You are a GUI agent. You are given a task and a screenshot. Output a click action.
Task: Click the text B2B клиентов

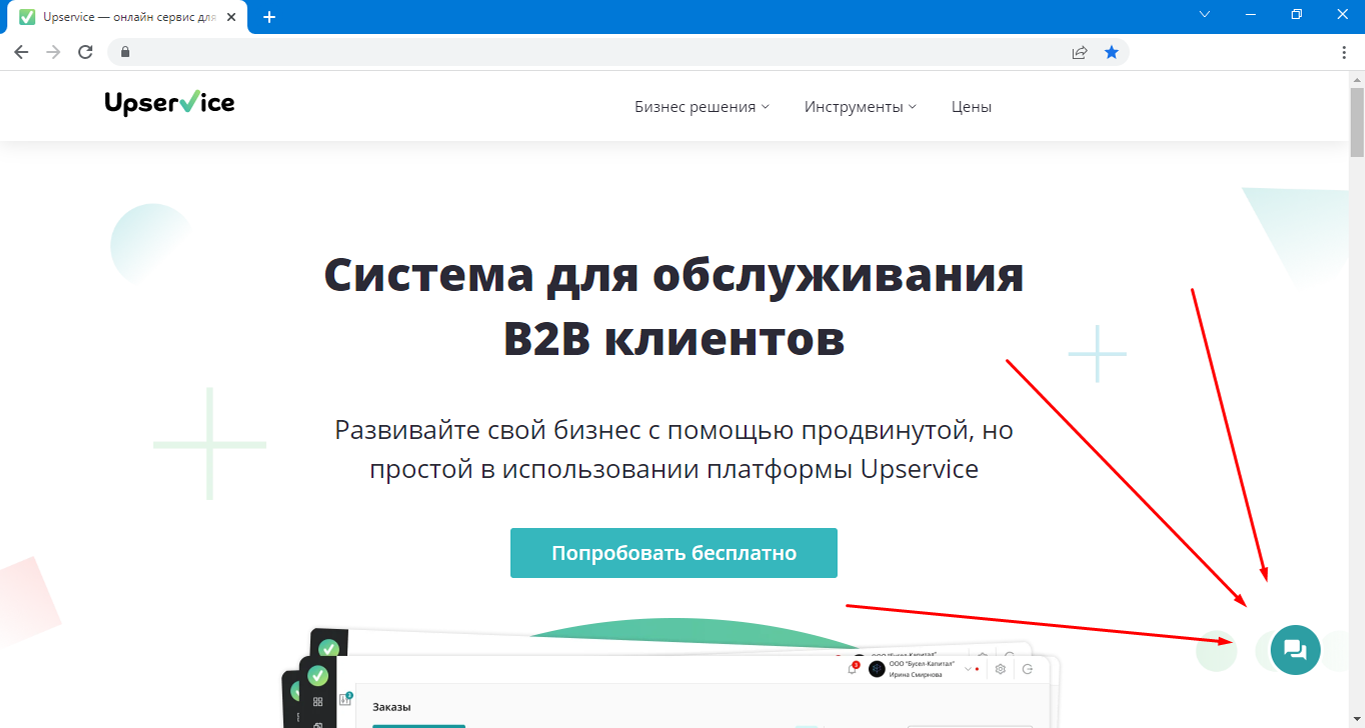(674, 338)
